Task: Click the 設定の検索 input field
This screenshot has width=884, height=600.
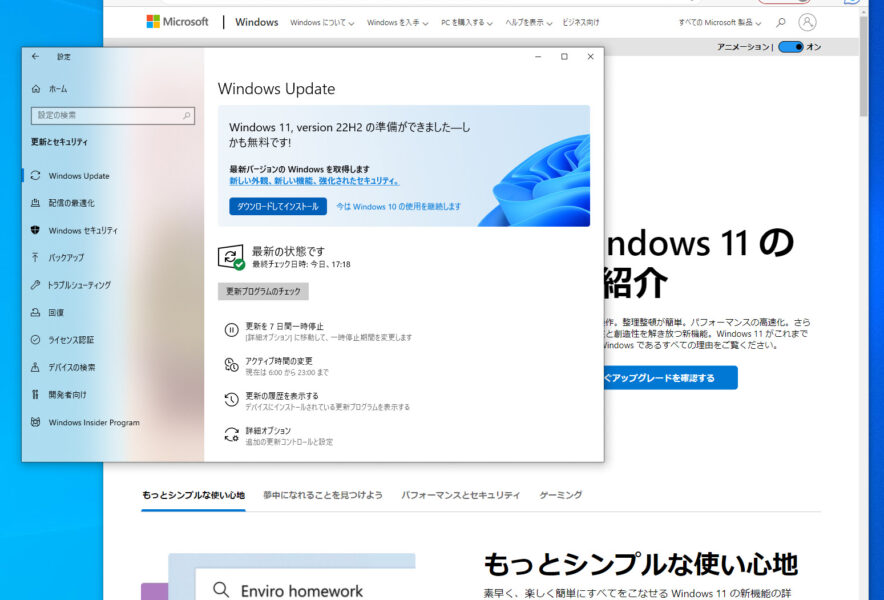Action: click(x=113, y=116)
